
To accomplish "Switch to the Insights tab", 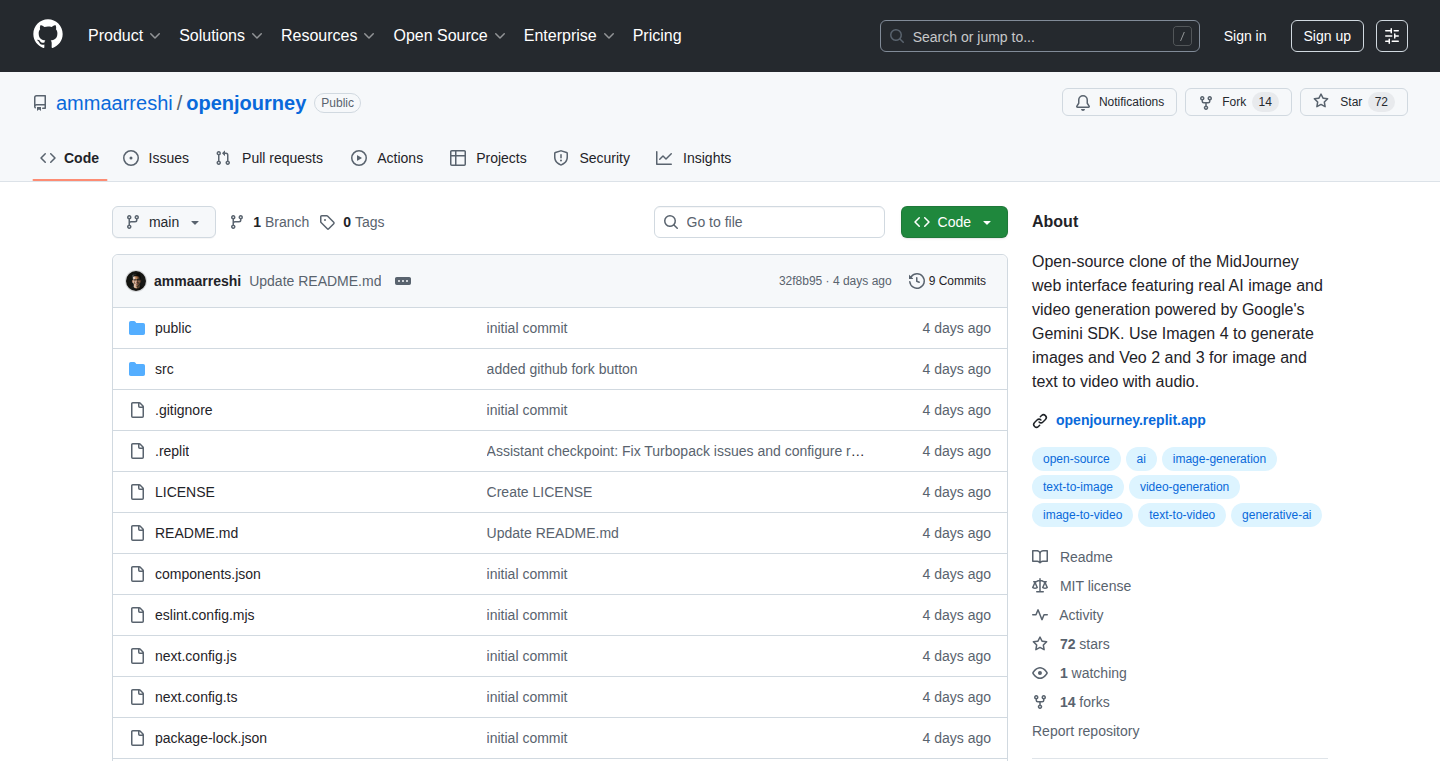I will click(x=694, y=158).
